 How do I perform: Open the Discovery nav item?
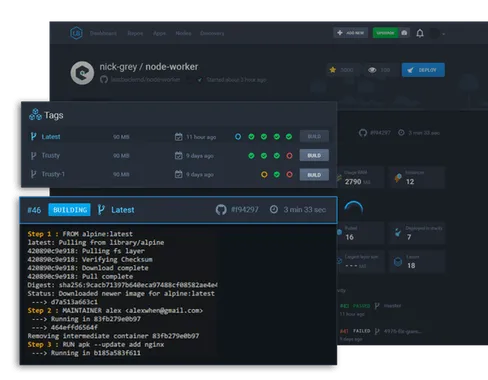coord(212,33)
